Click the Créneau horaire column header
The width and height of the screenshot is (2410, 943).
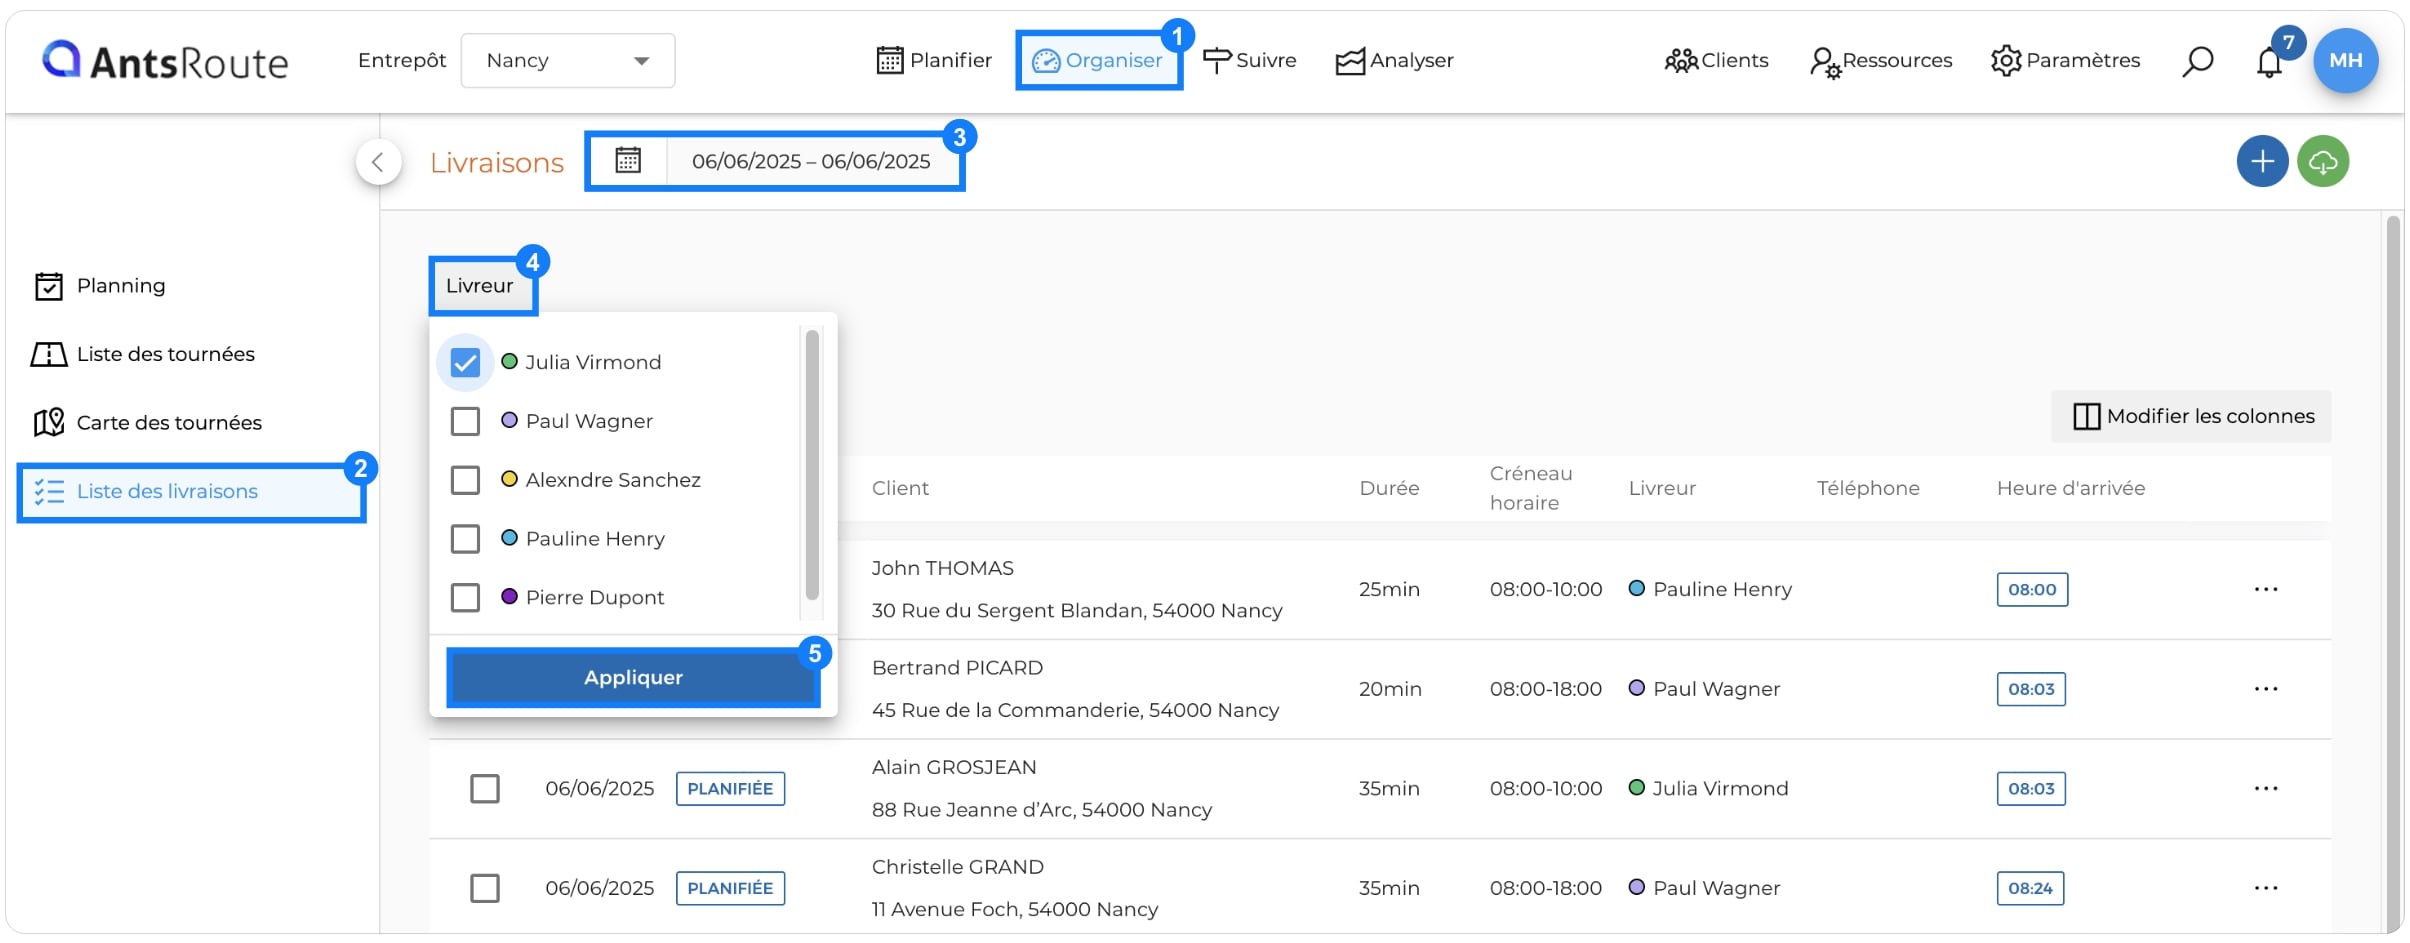click(x=1531, y=488)
